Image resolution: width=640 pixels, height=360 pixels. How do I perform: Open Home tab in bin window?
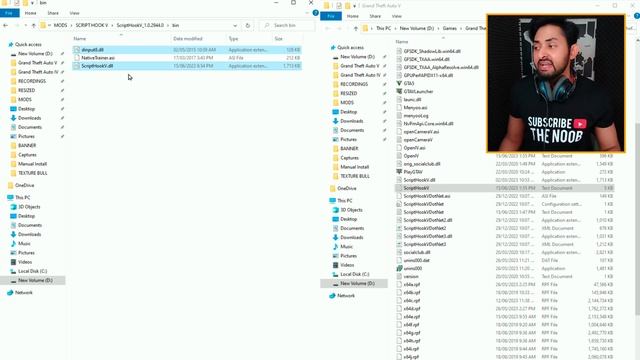coord(30,13)
